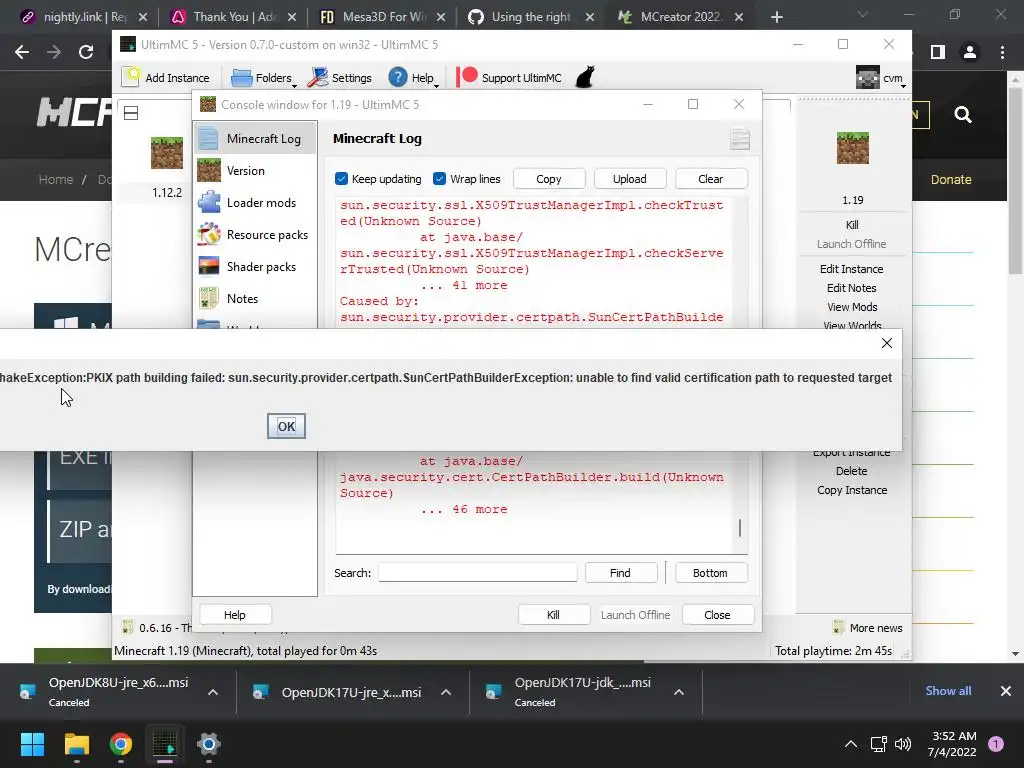Click the Add Instance toolbar icon
The image size is (1024, 768).
[x=131, y=77]
